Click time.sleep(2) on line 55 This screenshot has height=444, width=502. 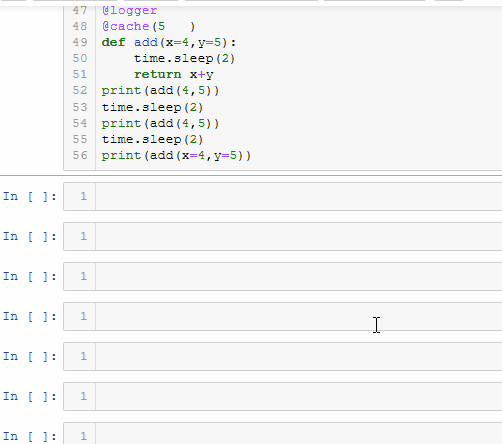(152, 139)
